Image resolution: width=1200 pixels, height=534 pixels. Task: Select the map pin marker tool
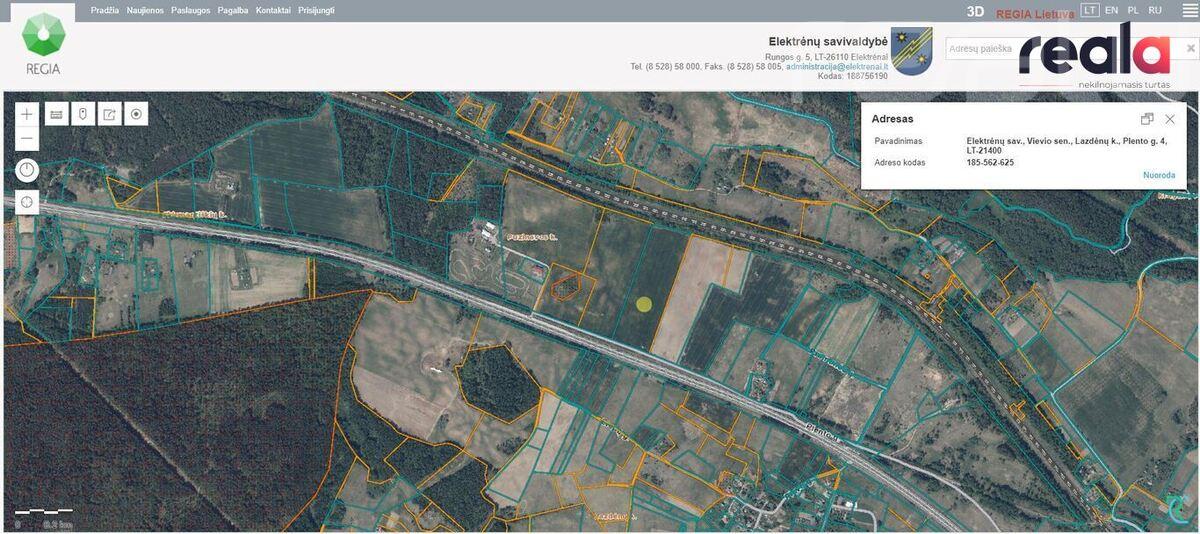(x=83, y=114)
